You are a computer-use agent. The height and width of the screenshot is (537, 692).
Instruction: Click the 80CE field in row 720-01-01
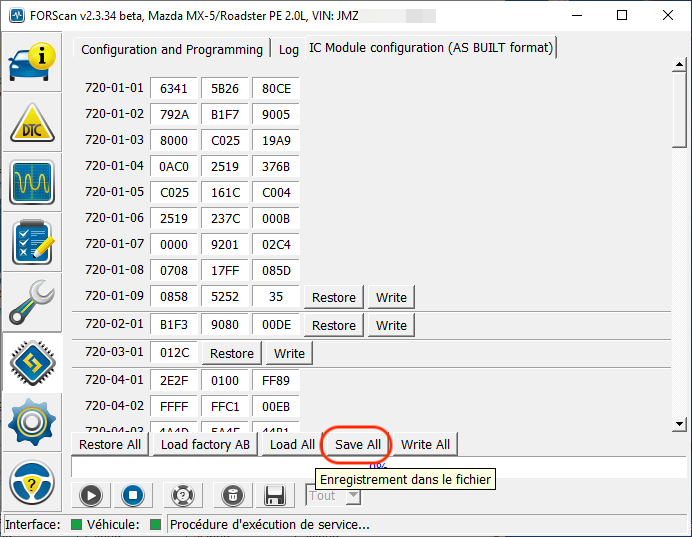[276, 89]
